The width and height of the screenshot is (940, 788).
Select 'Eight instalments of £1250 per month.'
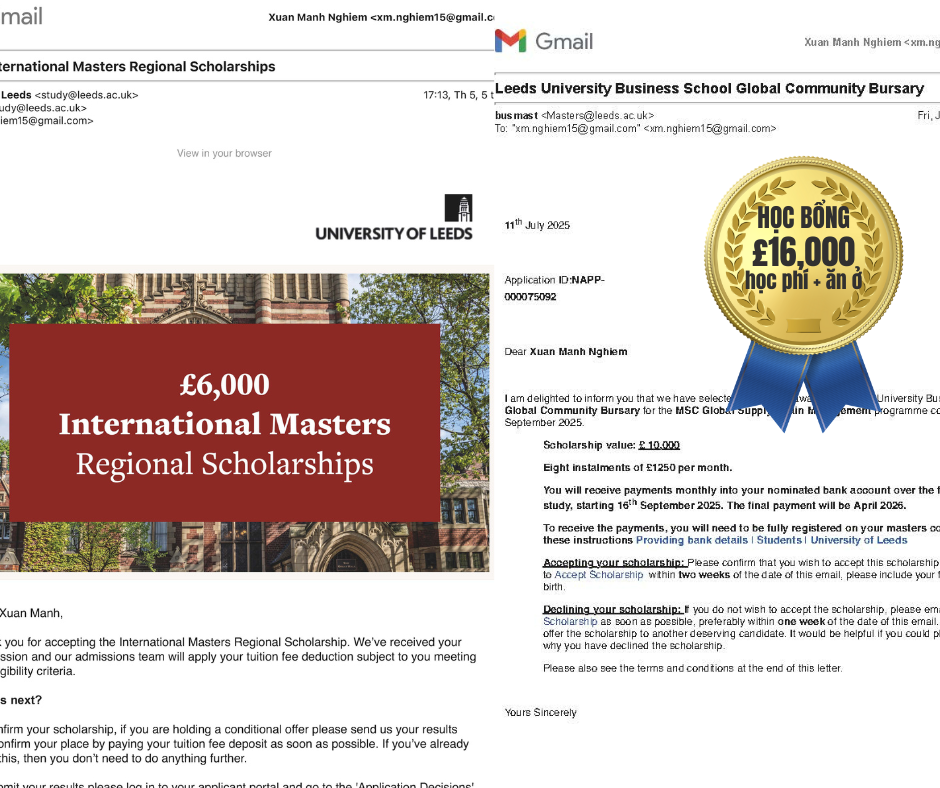click(638, 468)
